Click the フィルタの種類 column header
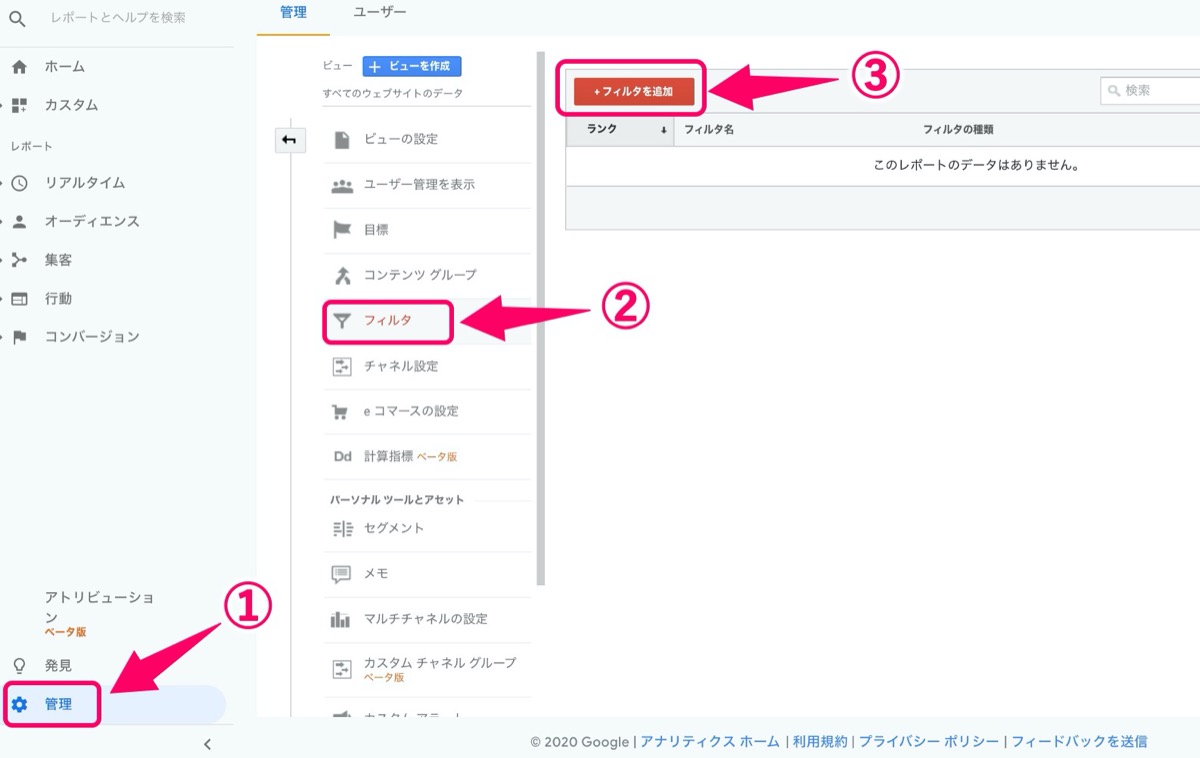1200x758 pixels. [958, 130]
